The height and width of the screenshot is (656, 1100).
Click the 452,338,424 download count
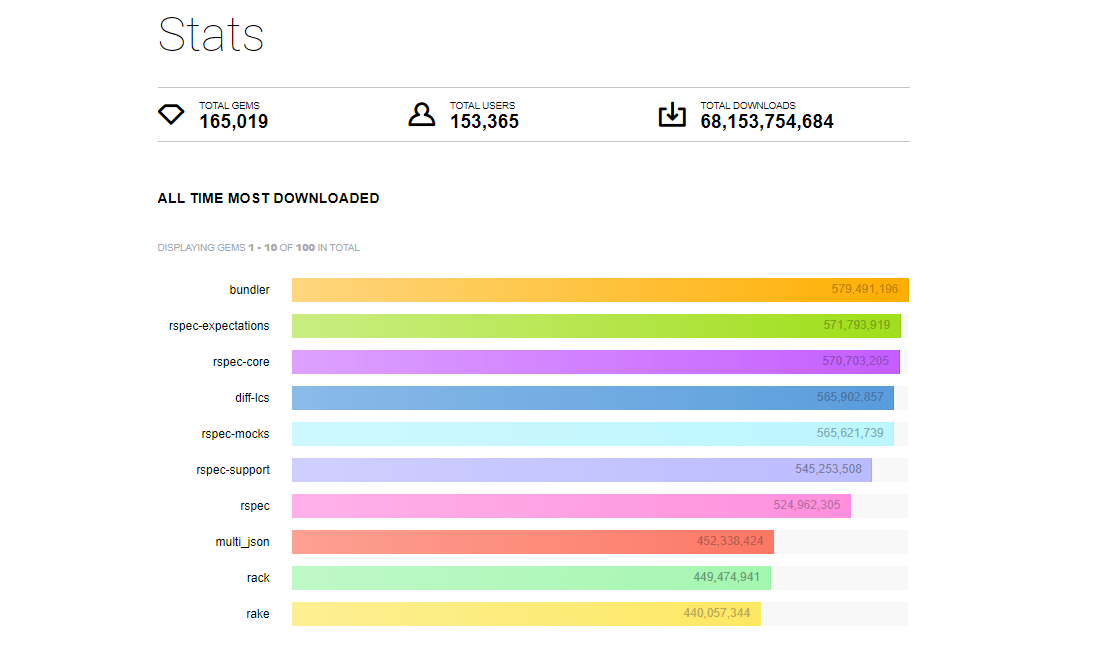tap(730, 541)
